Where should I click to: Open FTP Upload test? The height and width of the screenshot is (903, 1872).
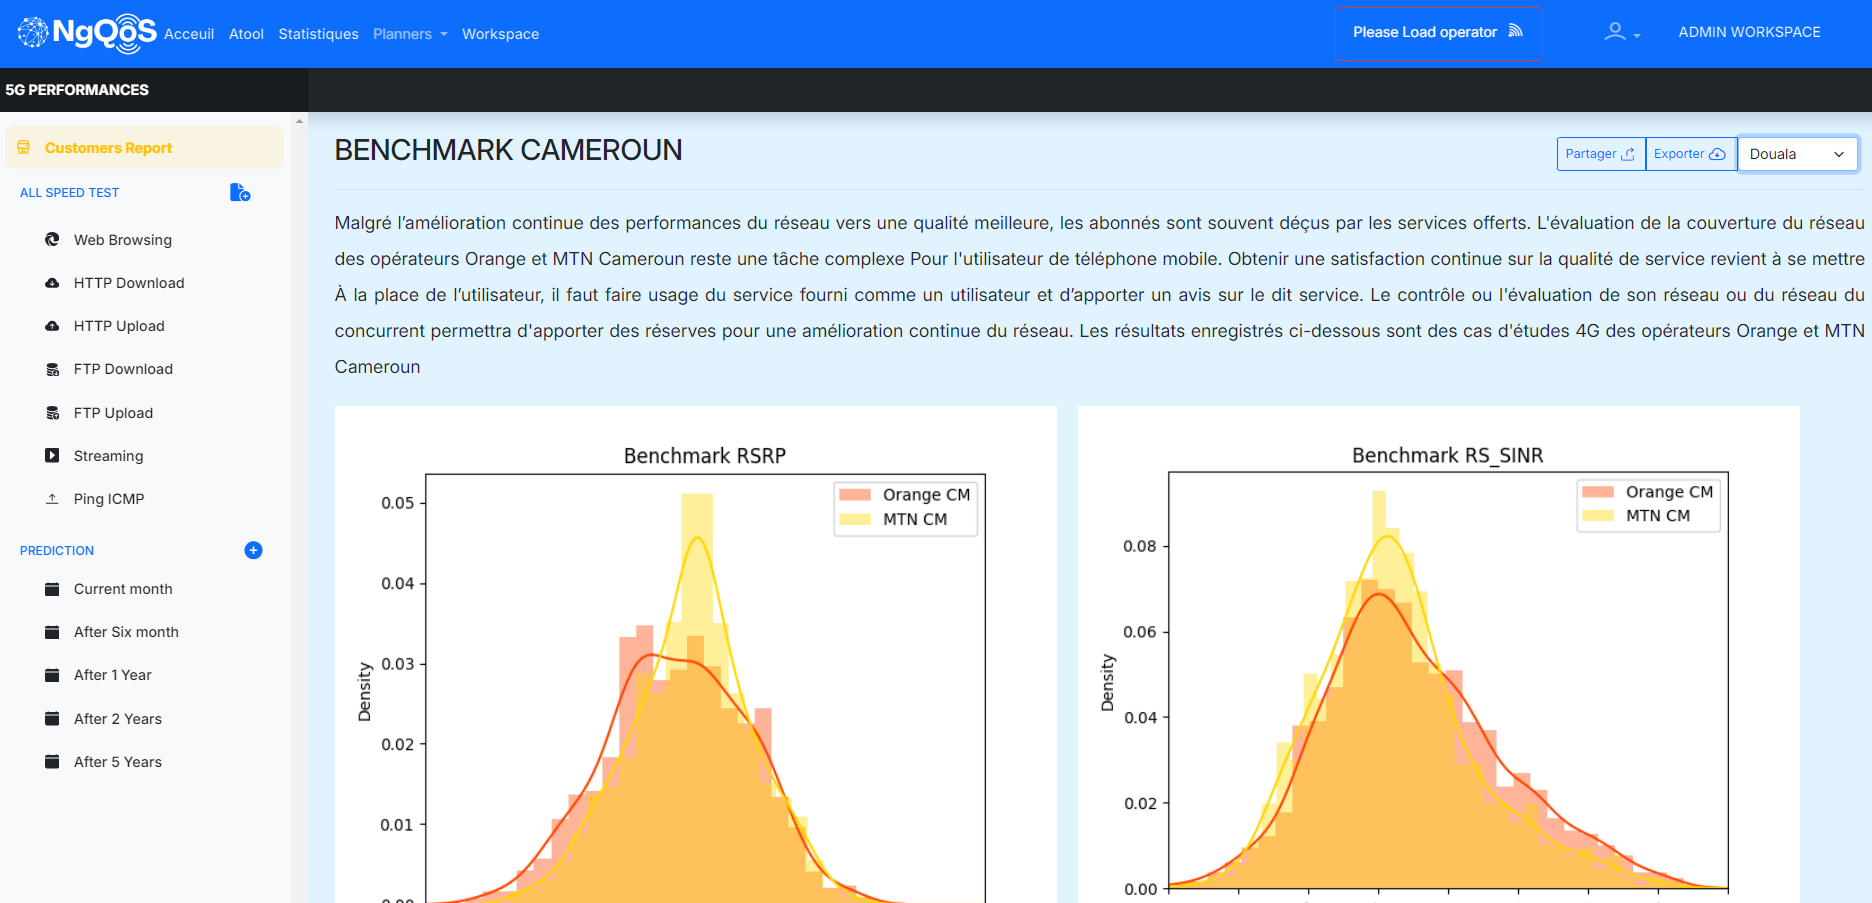pyautogui.click(x=113, y=413)
